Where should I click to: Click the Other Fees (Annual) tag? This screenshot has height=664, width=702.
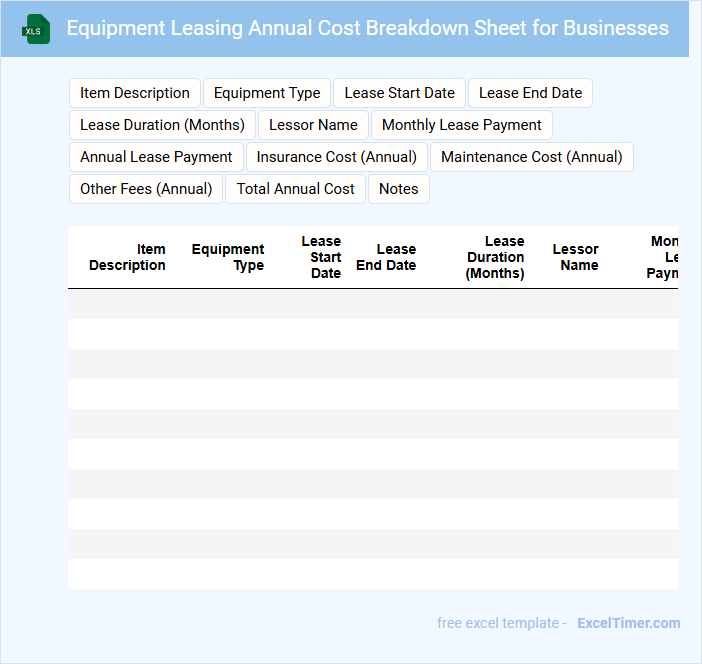146,189
